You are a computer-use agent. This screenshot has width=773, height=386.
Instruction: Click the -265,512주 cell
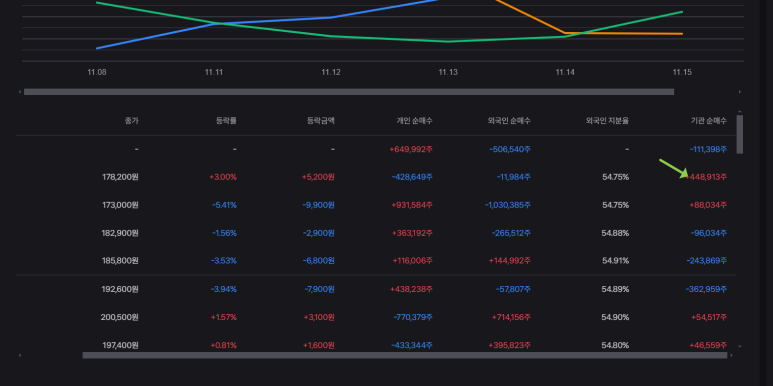[x=511, y=233]
